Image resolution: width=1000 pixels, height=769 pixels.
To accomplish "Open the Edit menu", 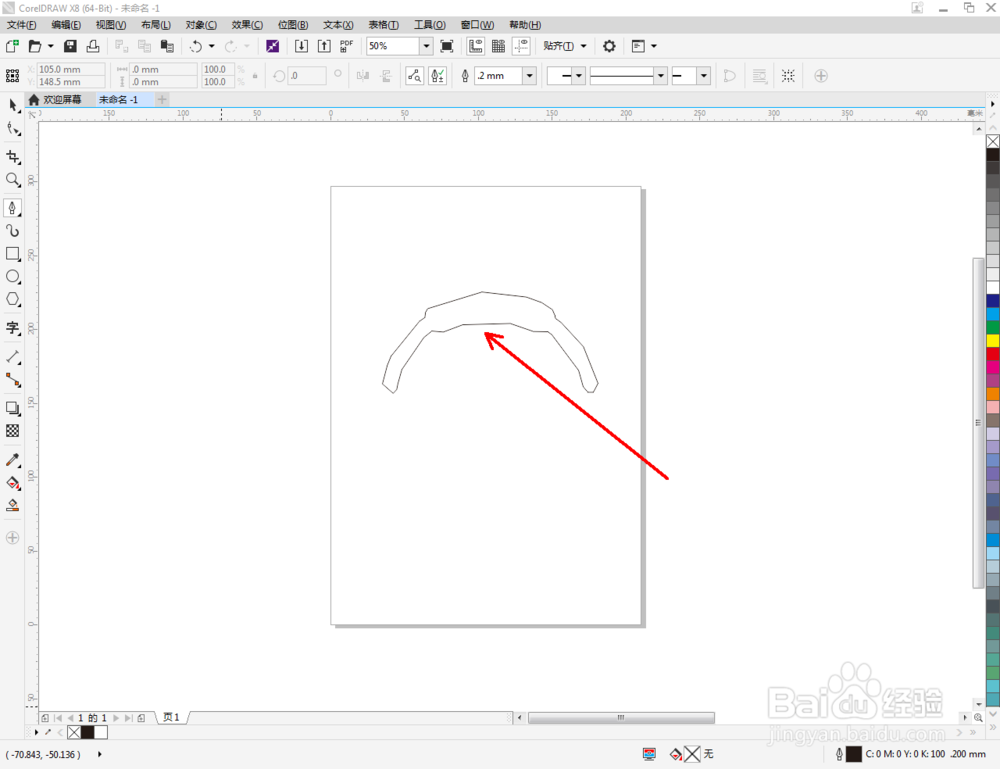I will [66, 25].
